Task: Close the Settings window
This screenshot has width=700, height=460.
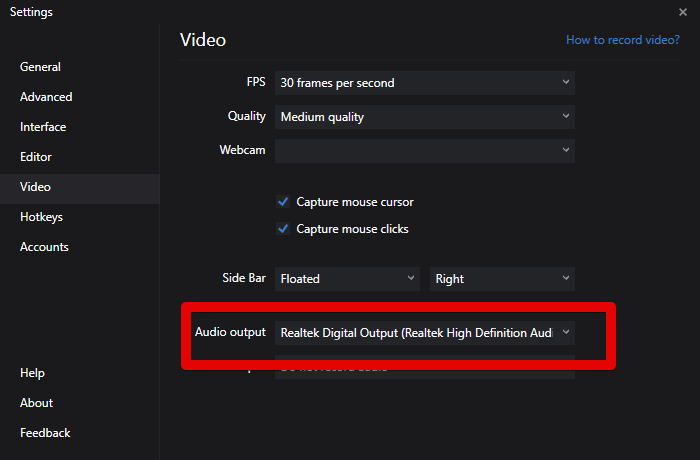Action: [x=682, y=12]
